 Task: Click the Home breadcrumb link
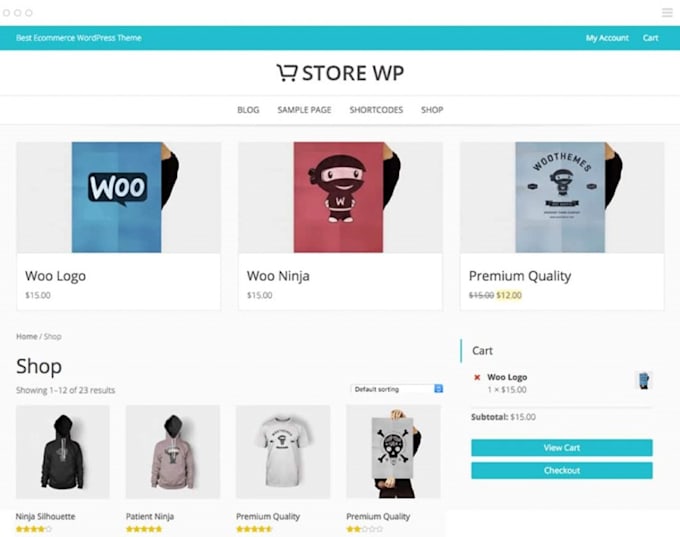(x=26, y=337)
